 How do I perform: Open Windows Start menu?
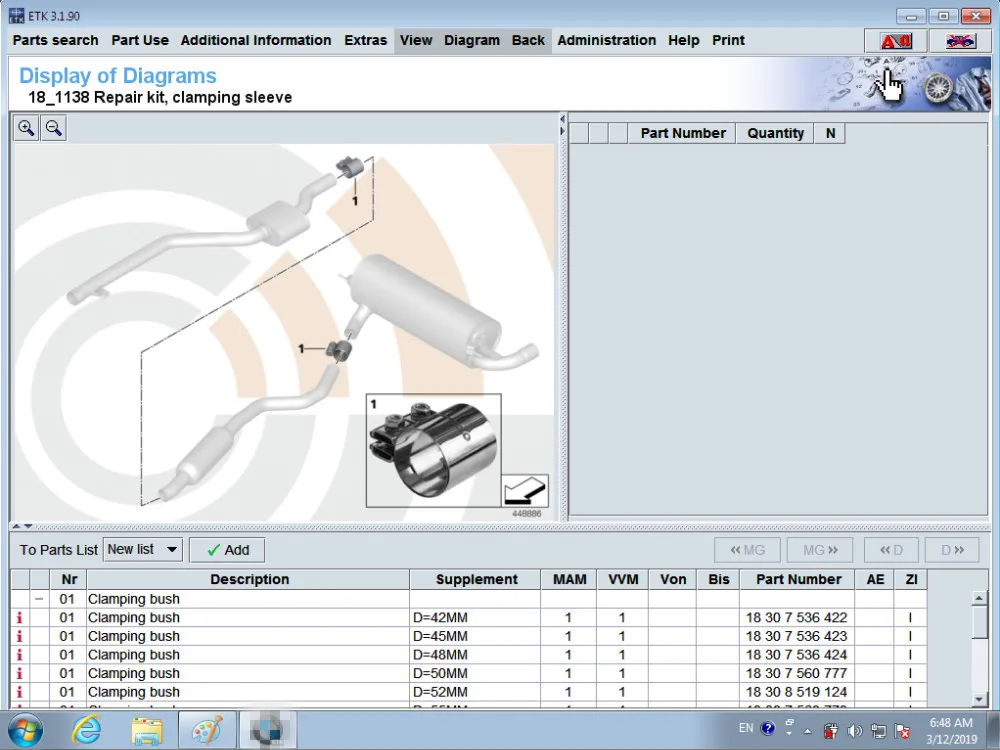click(x=26, y=730)
